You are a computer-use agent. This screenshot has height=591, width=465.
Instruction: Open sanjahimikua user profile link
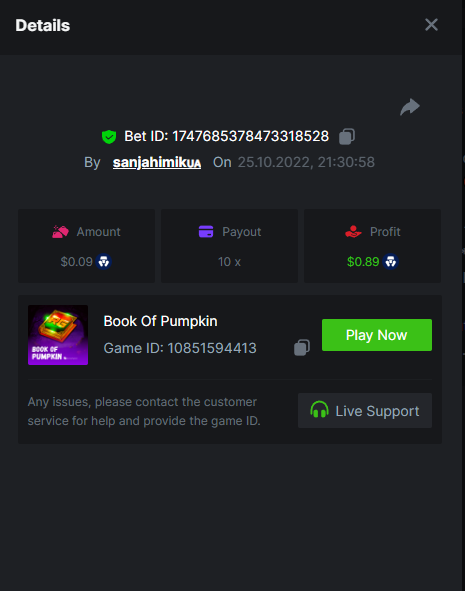(157, 162)
